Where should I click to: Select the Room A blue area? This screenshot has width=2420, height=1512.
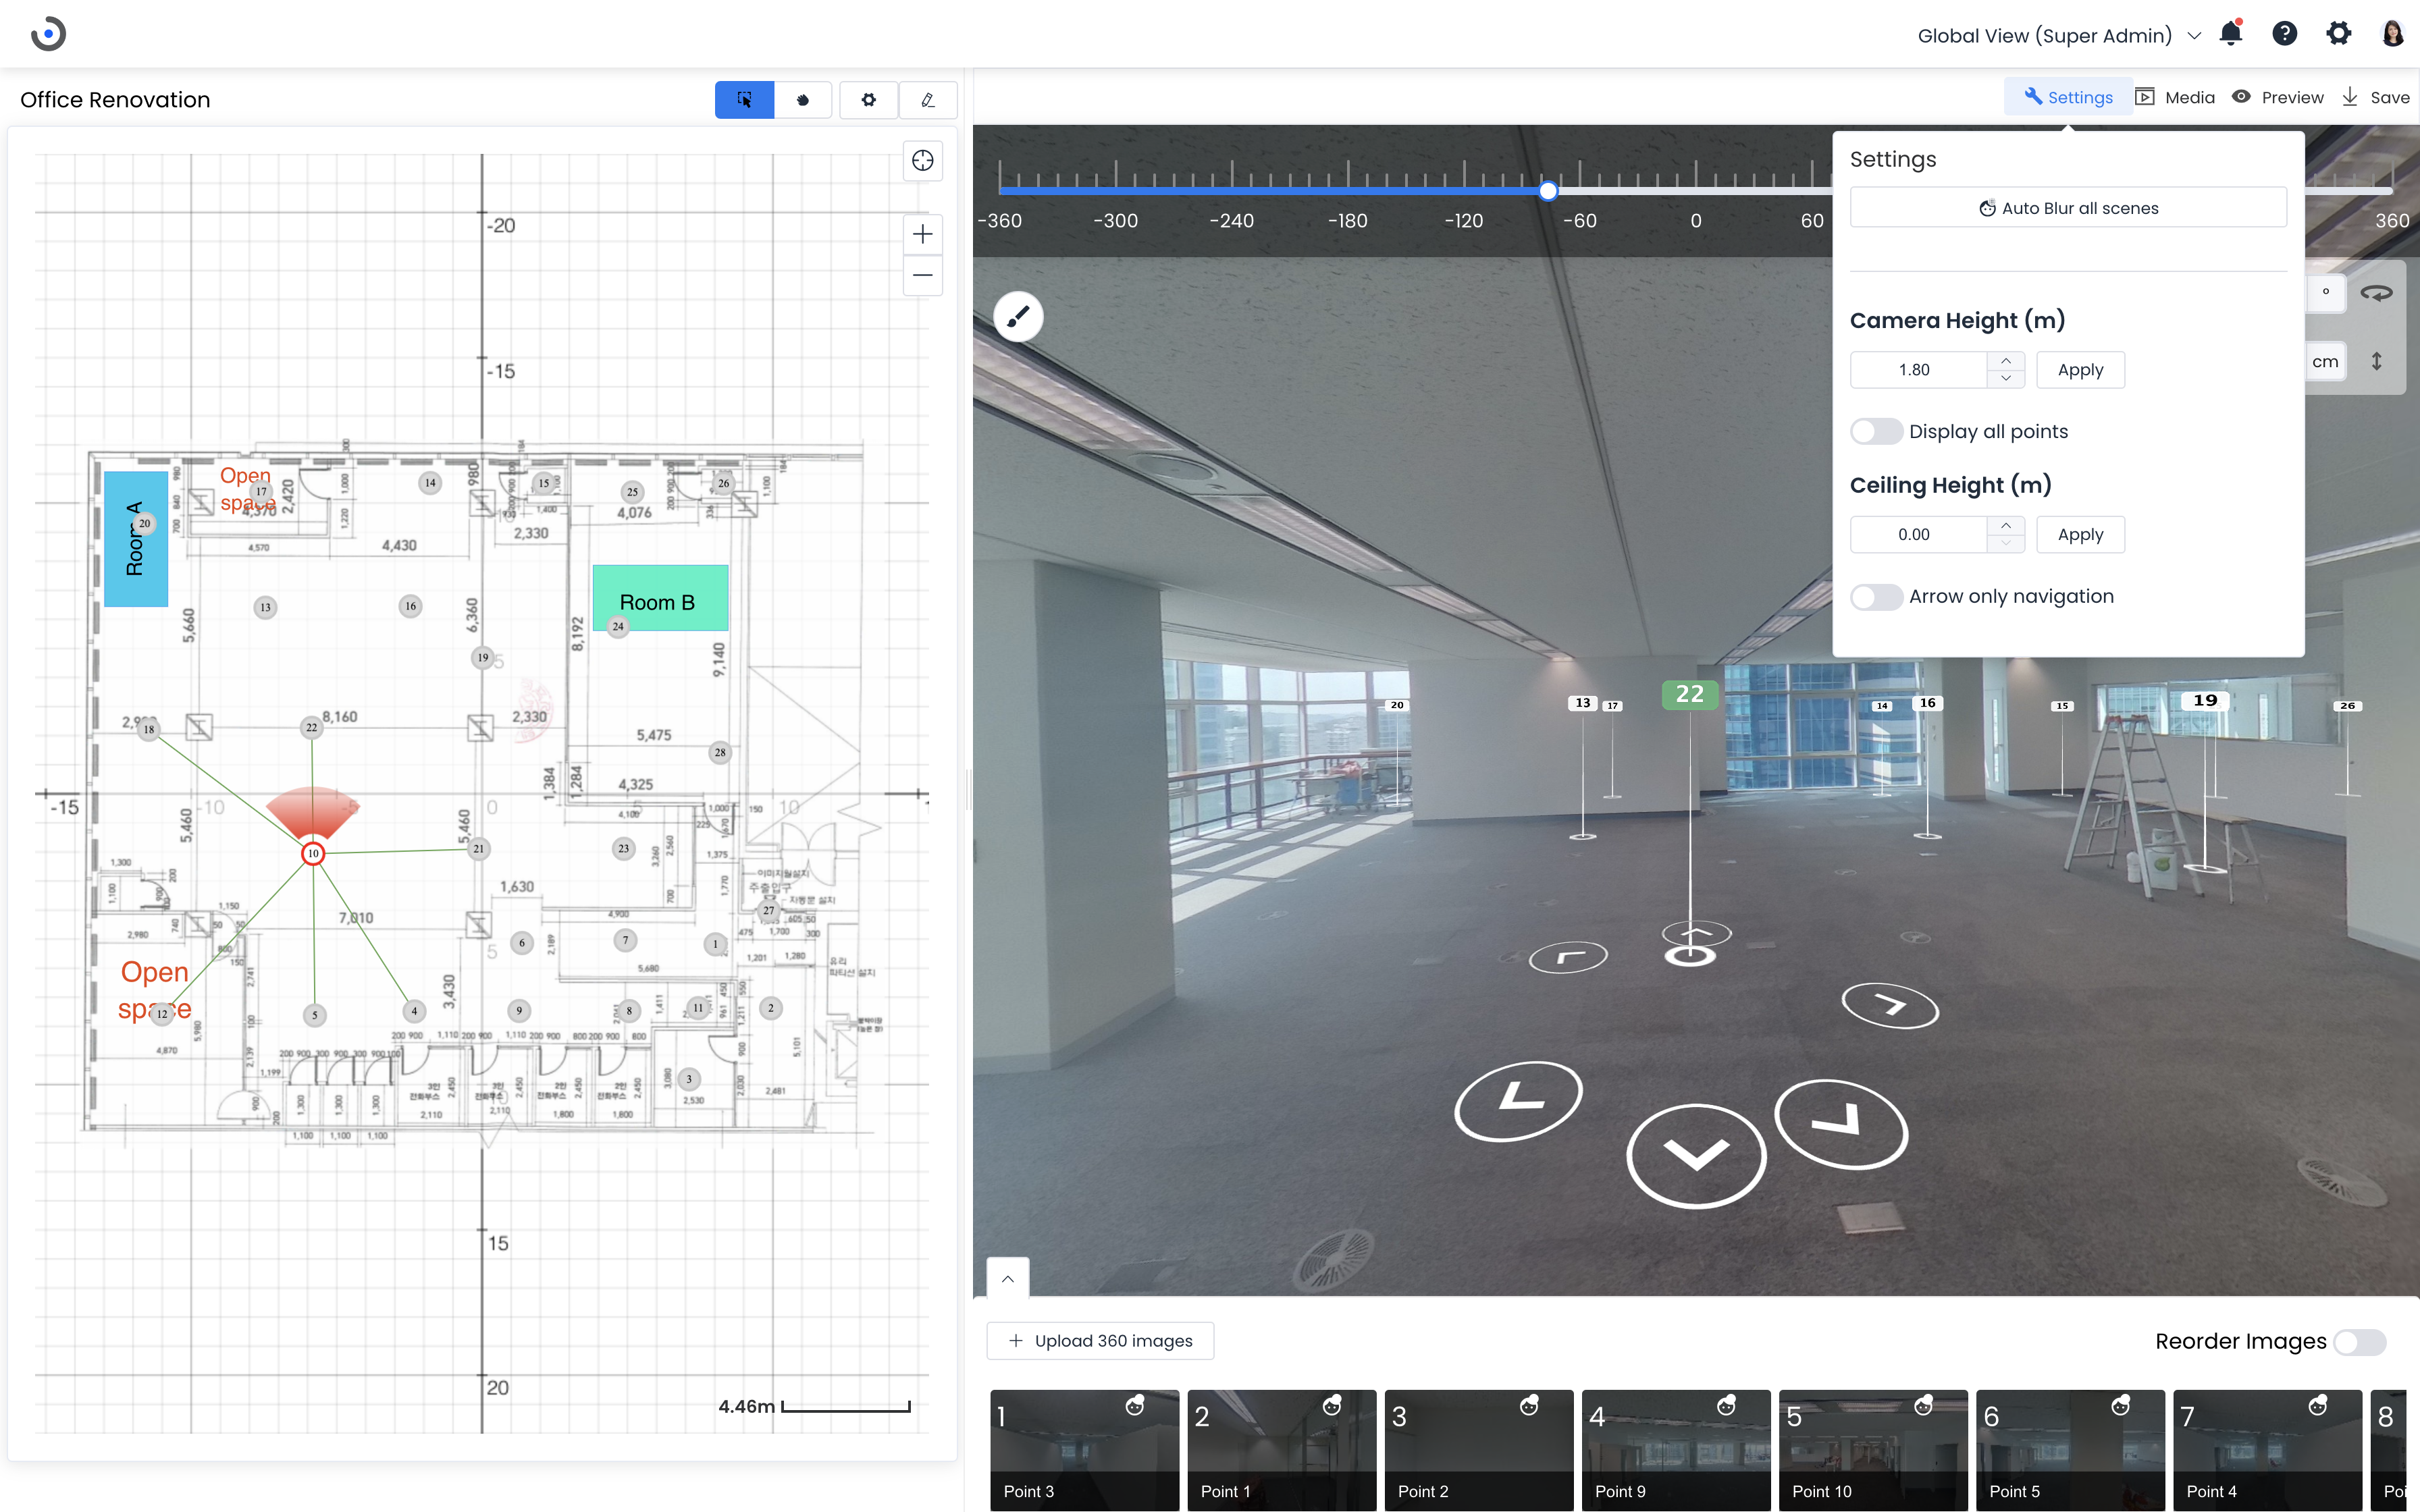[136, 539]
